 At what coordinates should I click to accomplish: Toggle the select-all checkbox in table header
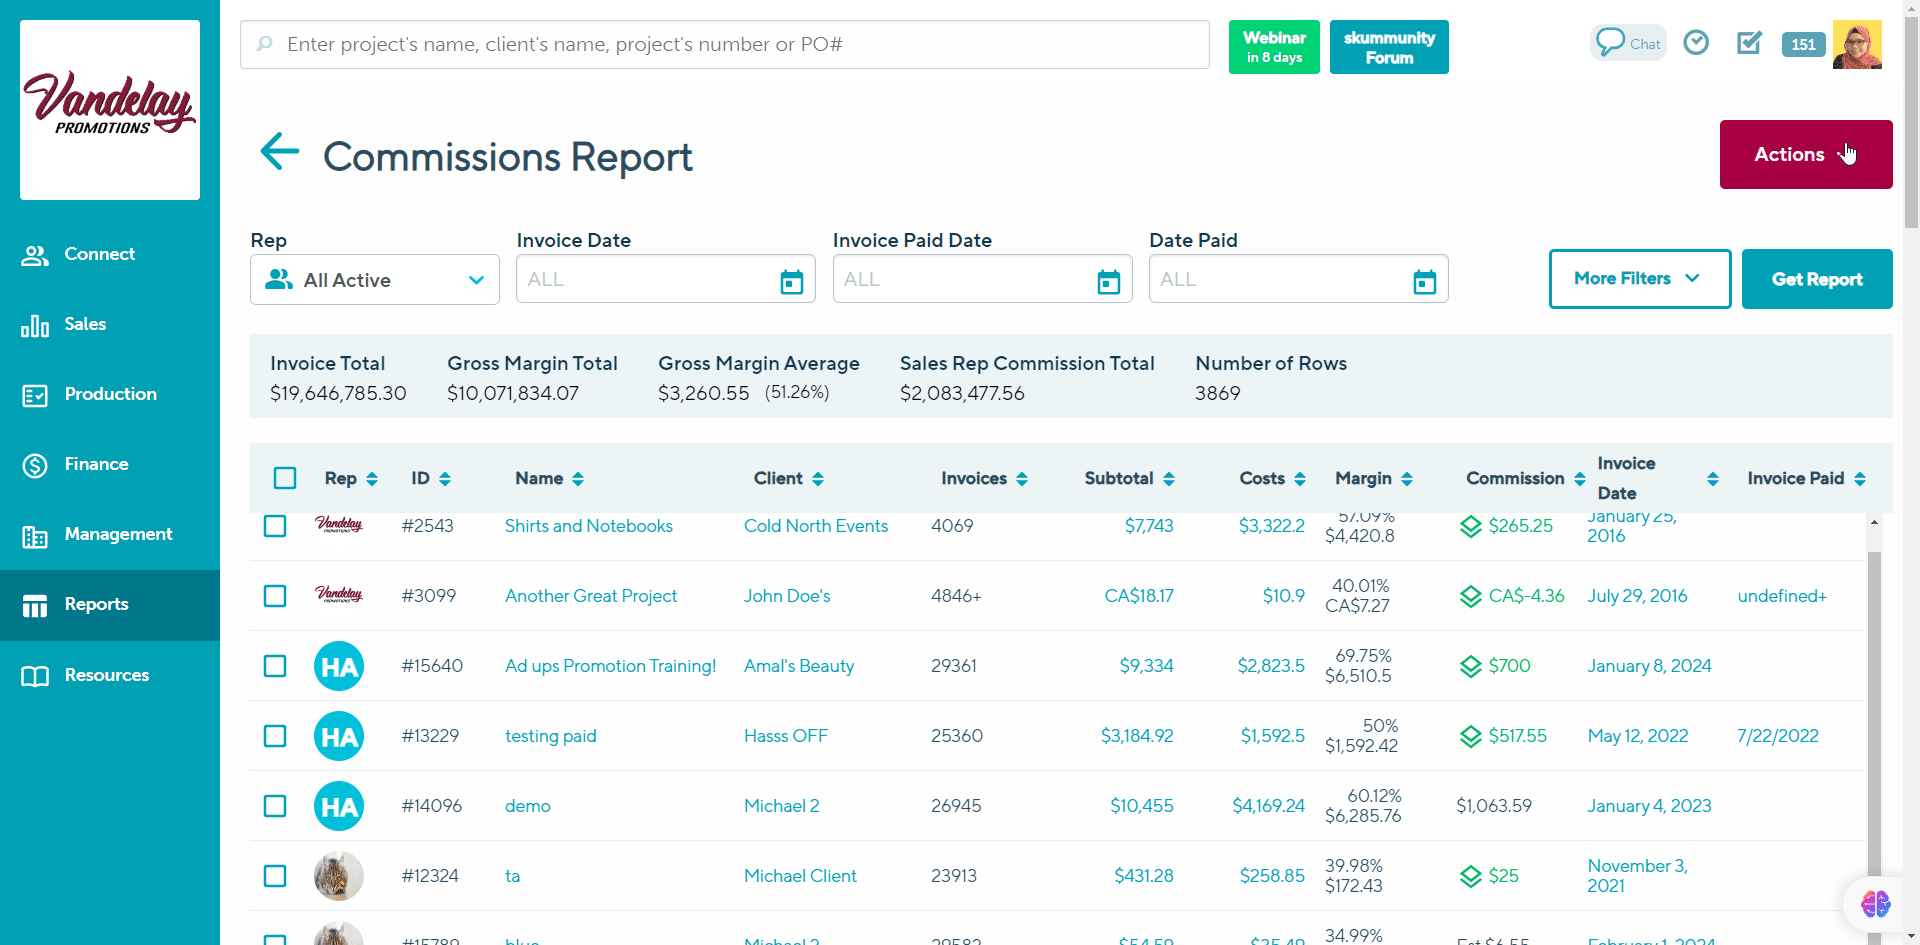285,478
